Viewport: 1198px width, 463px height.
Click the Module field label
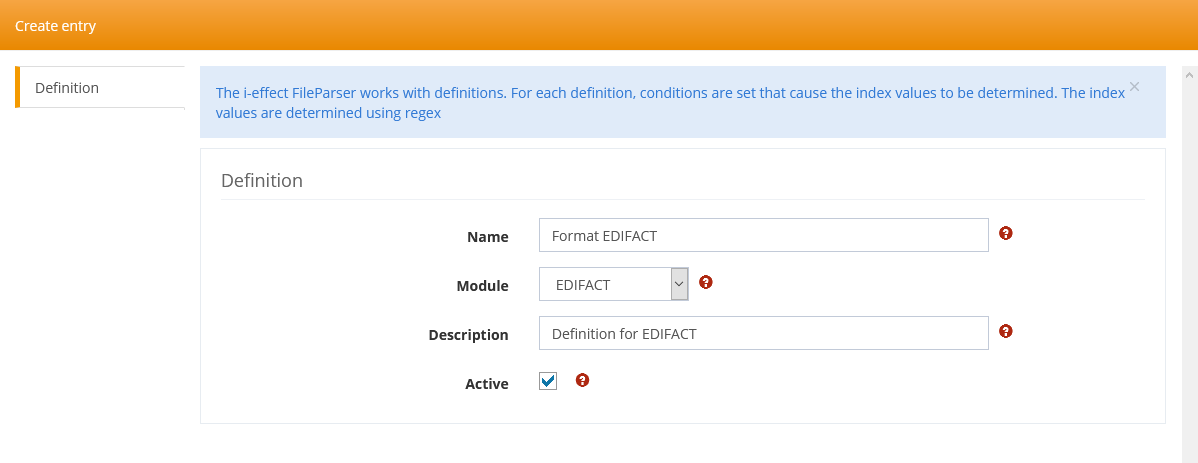pyautogui.click(x=482, y=286)
